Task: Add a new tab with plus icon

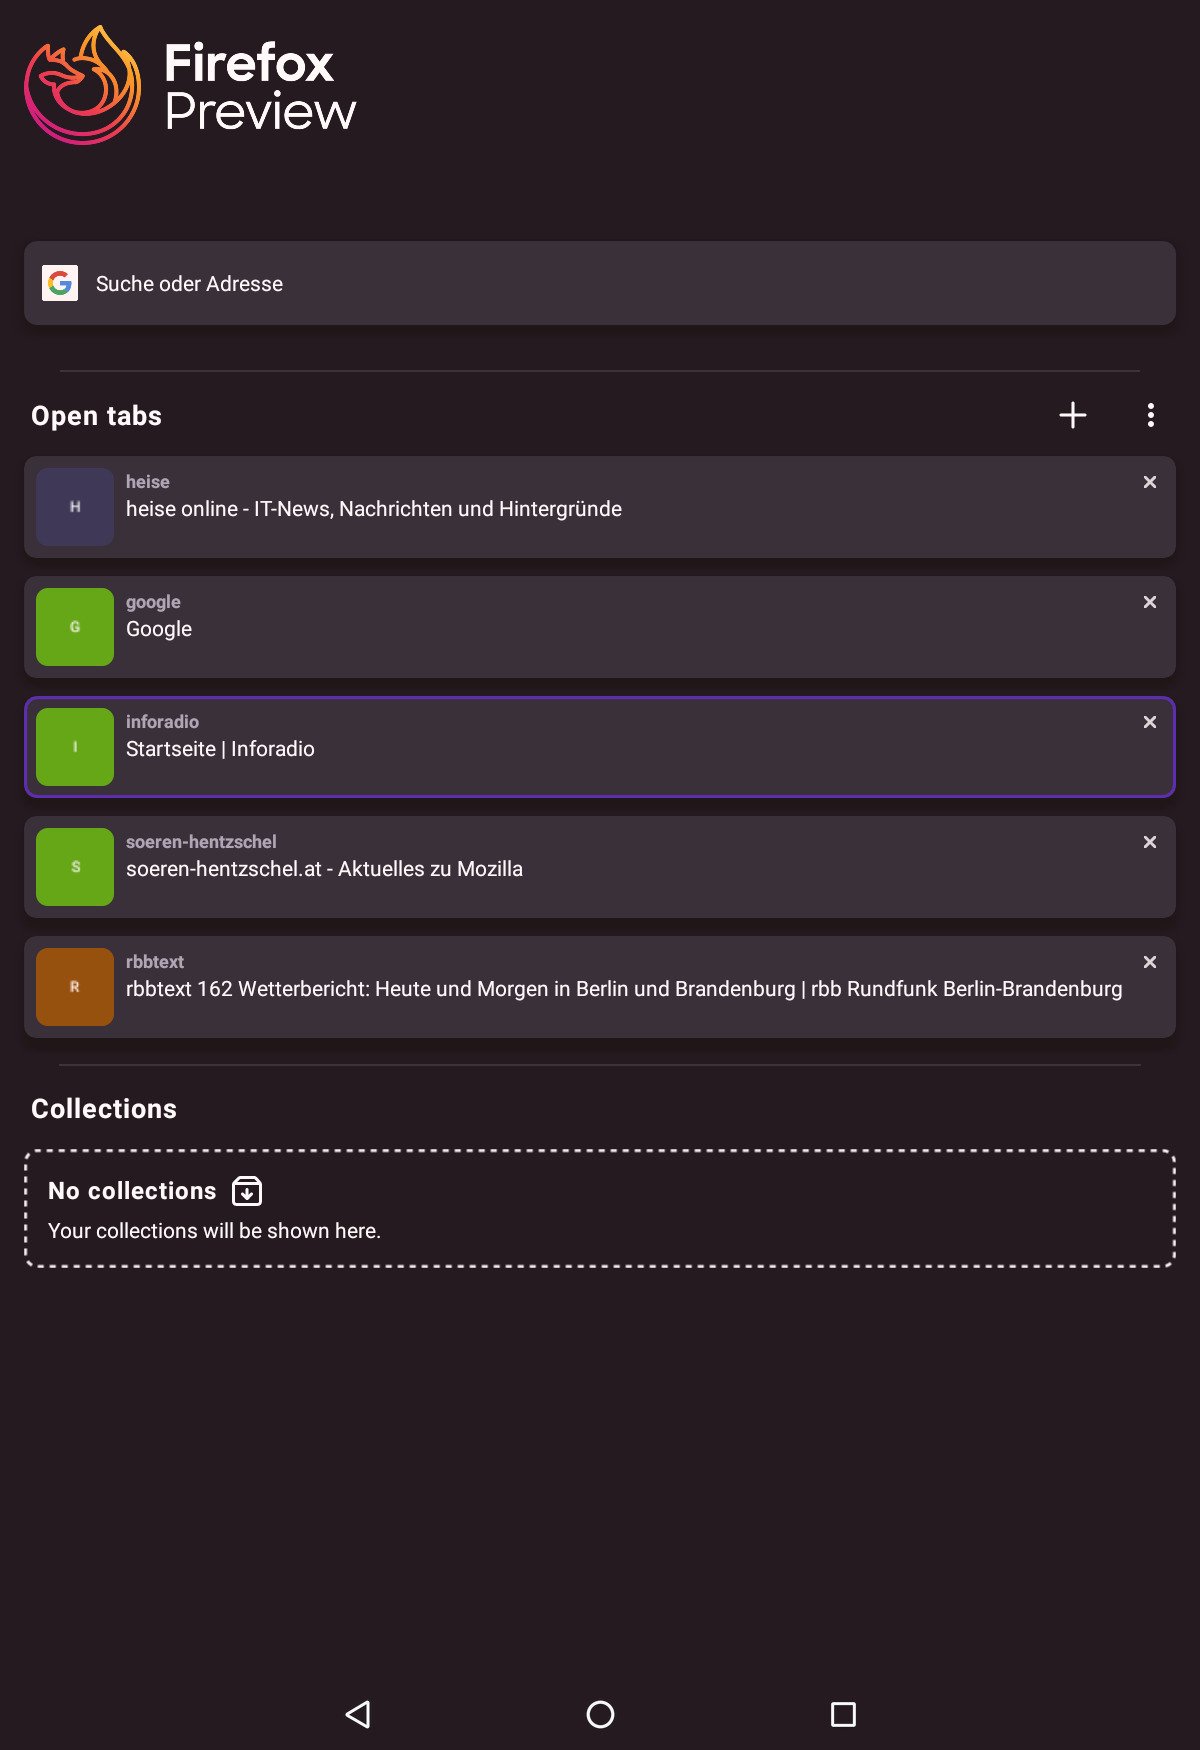Action: [1072, 415]
